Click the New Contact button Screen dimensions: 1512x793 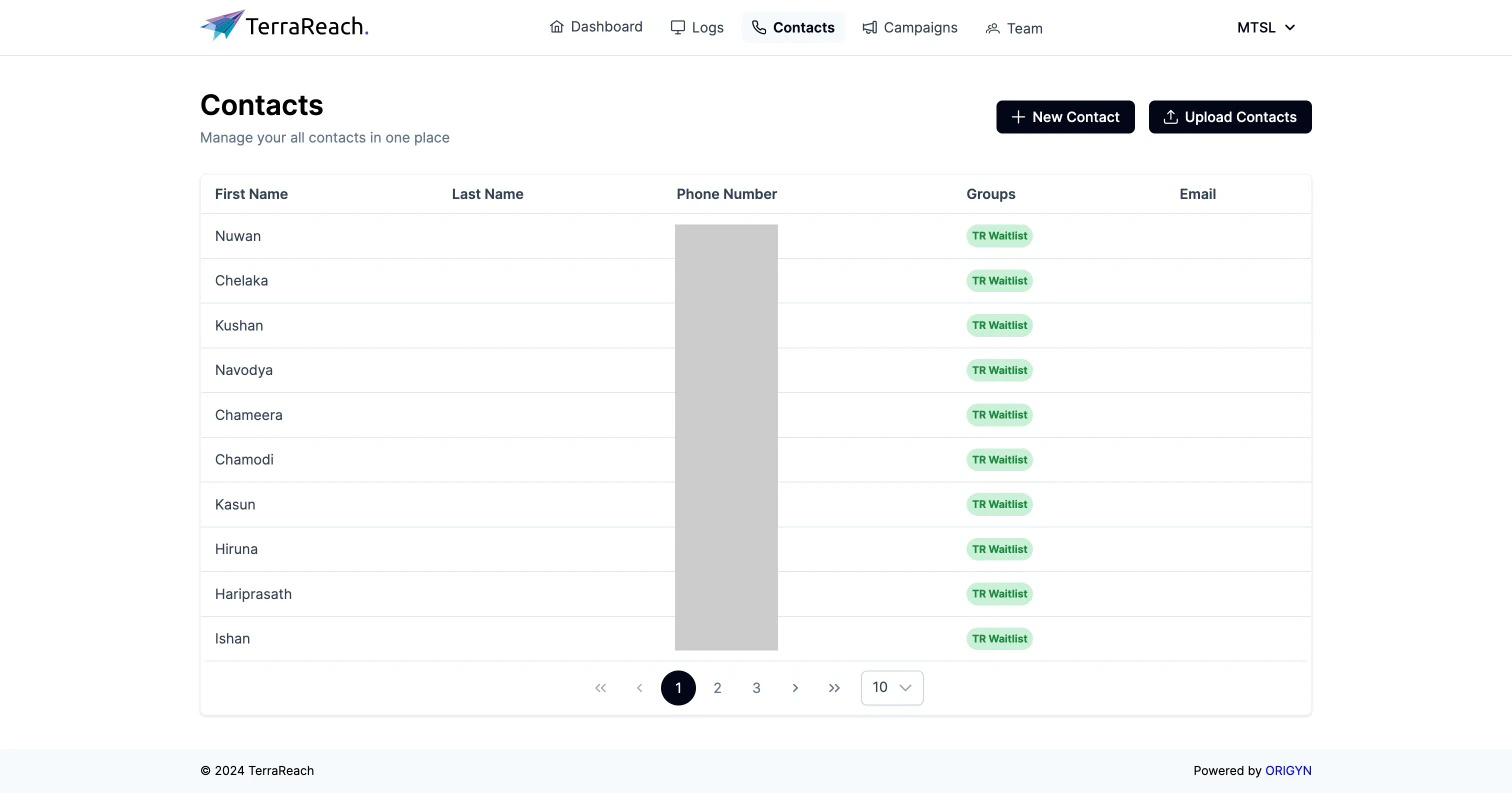click(x=1065, y=117)
